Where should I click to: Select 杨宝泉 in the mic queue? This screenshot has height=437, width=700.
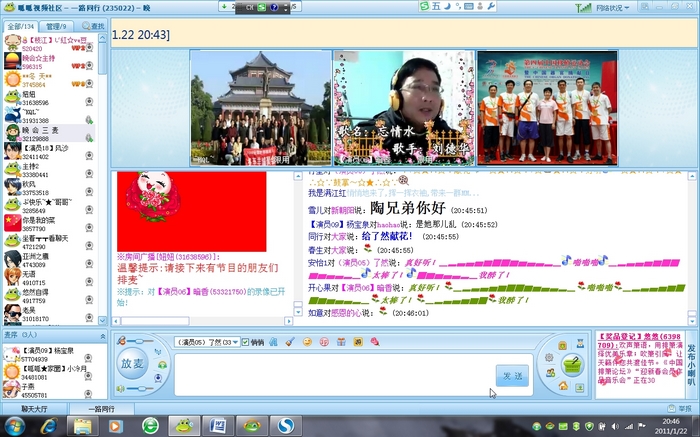(x=49, y=354)
